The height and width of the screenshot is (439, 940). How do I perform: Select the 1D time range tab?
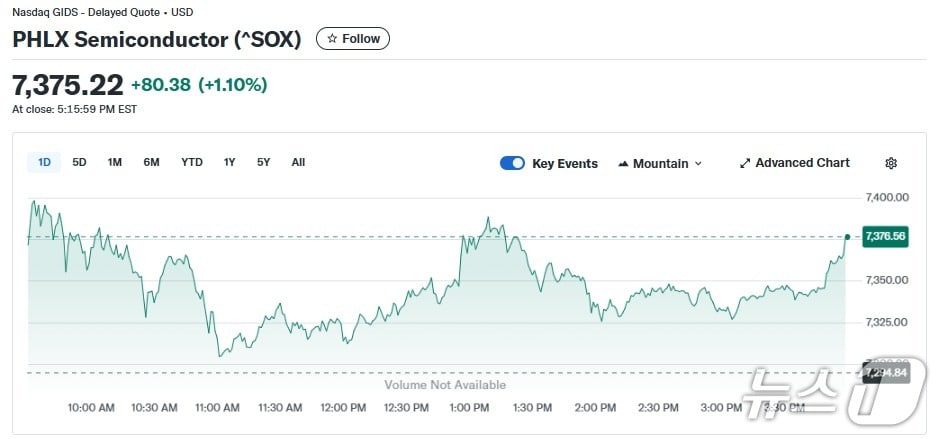[44, 162]
